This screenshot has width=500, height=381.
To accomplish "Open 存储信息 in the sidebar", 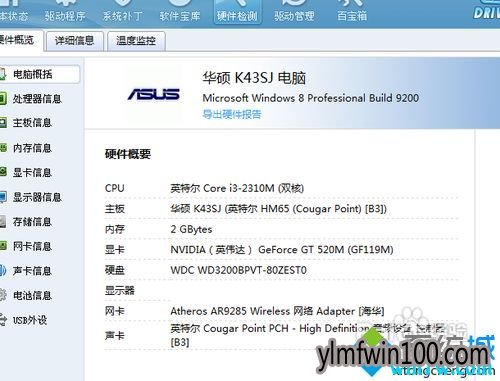I will (32, 222).
